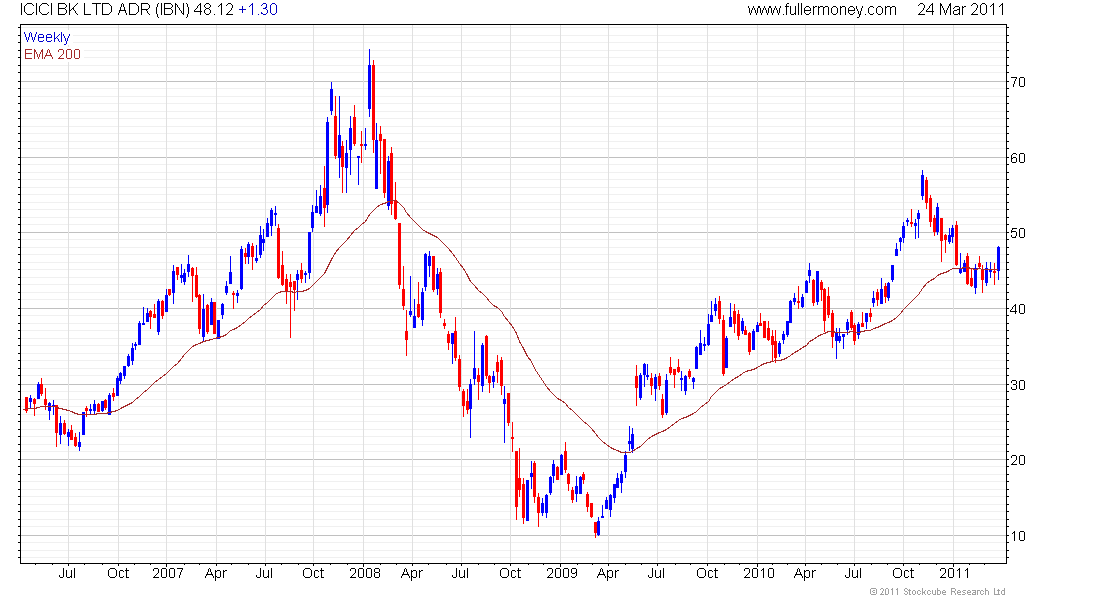Click the early 2008 peak candlestick near 74
Image resolution: width=1100 pixels, height=600 pixels.
click(369, 83)
